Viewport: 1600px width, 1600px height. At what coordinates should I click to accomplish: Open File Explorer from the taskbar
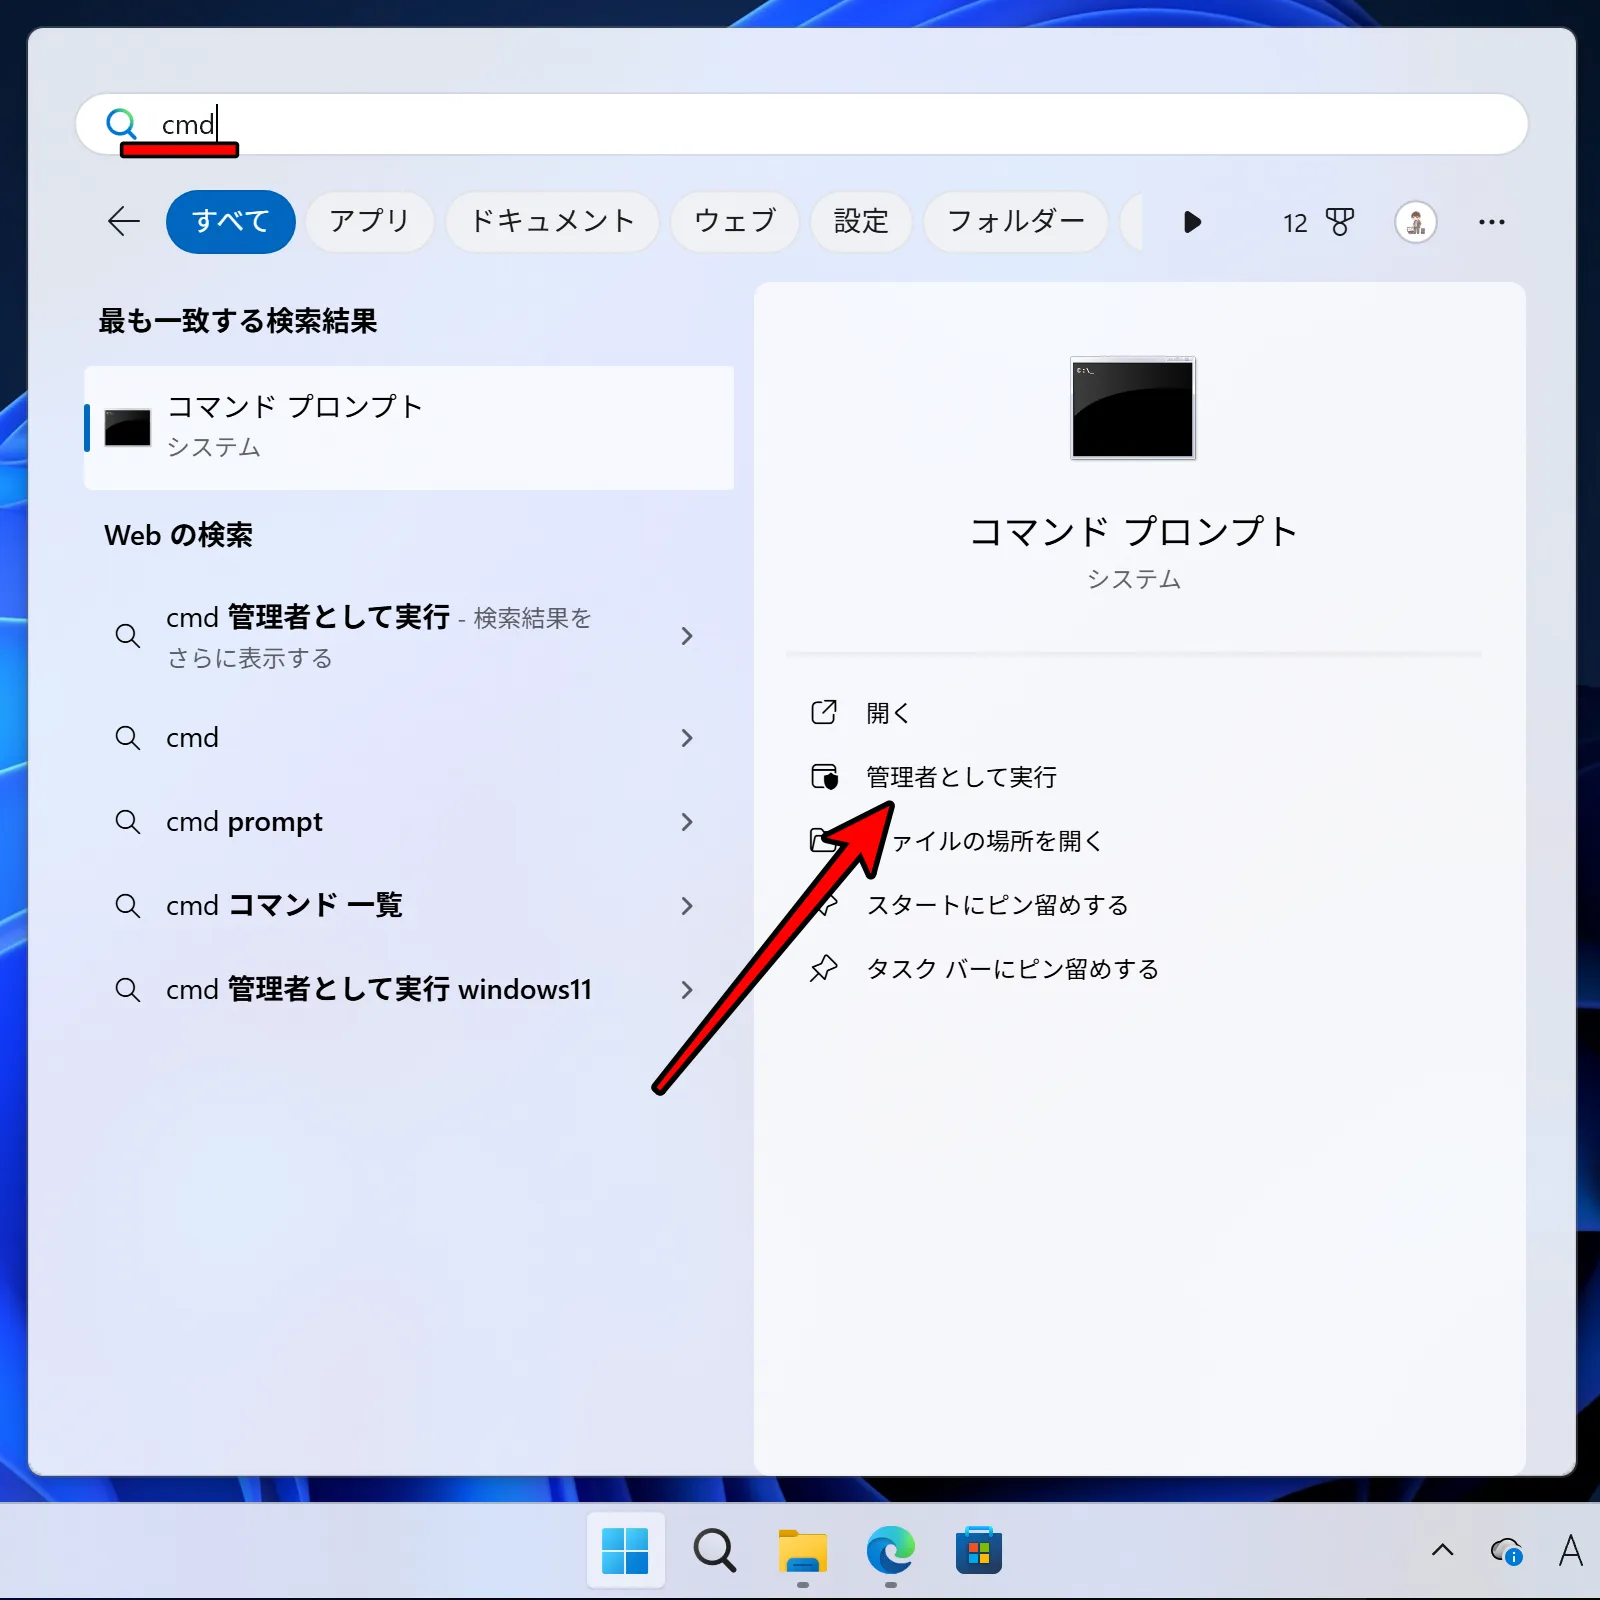(x=801, y=1551)
